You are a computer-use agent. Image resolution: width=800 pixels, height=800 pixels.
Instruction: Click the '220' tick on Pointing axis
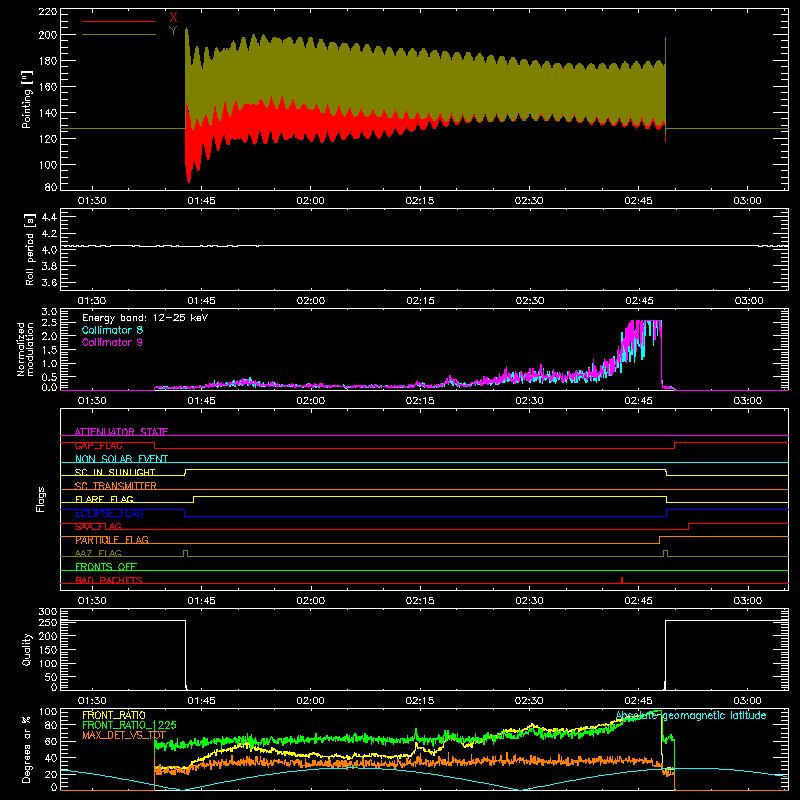tap(48, 11)
